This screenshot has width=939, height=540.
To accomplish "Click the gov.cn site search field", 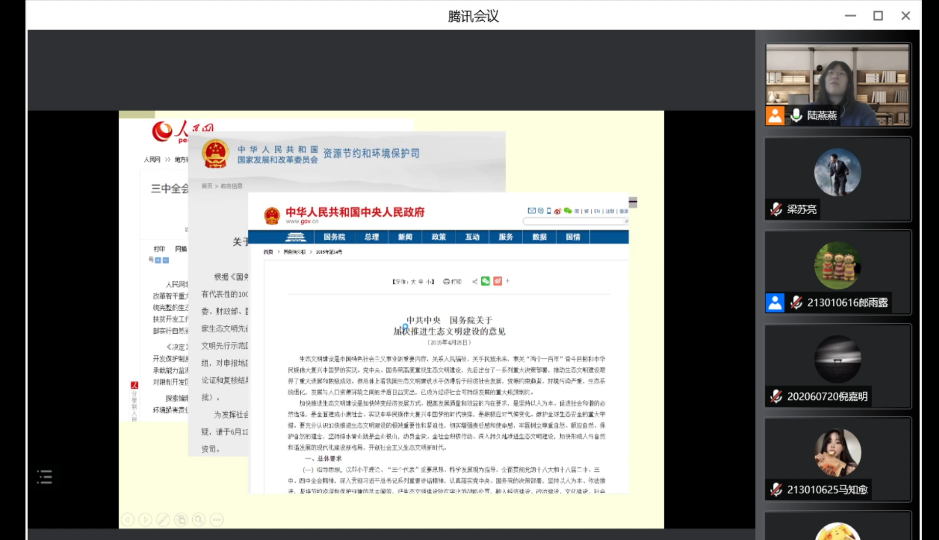I will [568, 220].
